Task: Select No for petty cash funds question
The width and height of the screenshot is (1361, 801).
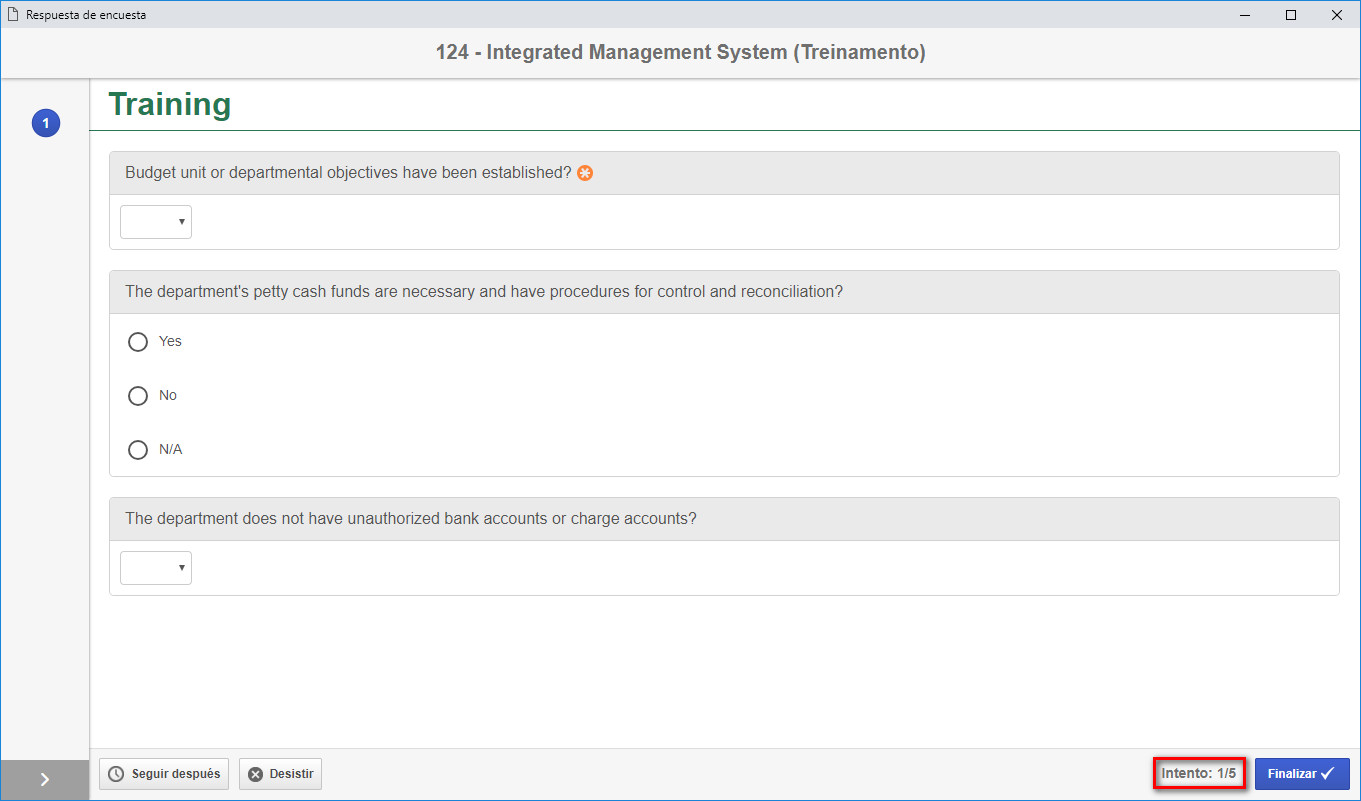Action: (x=138, y=396)
